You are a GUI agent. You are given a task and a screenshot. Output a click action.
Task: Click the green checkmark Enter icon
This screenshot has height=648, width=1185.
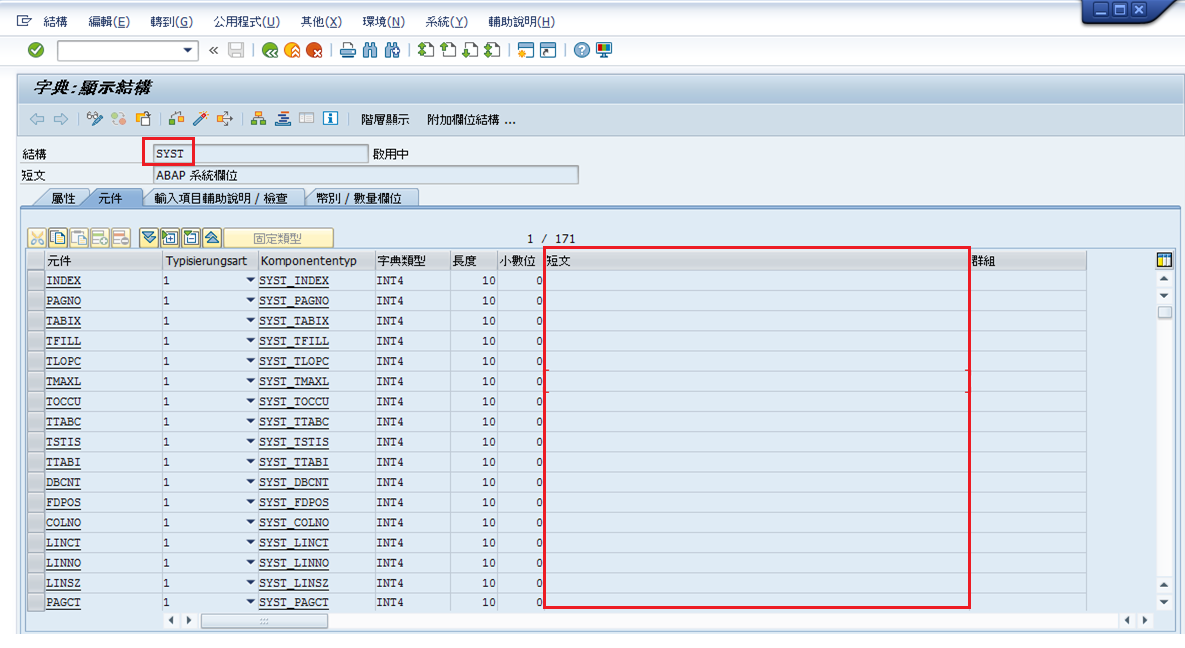pyautogui.click(x=36, y=50)
